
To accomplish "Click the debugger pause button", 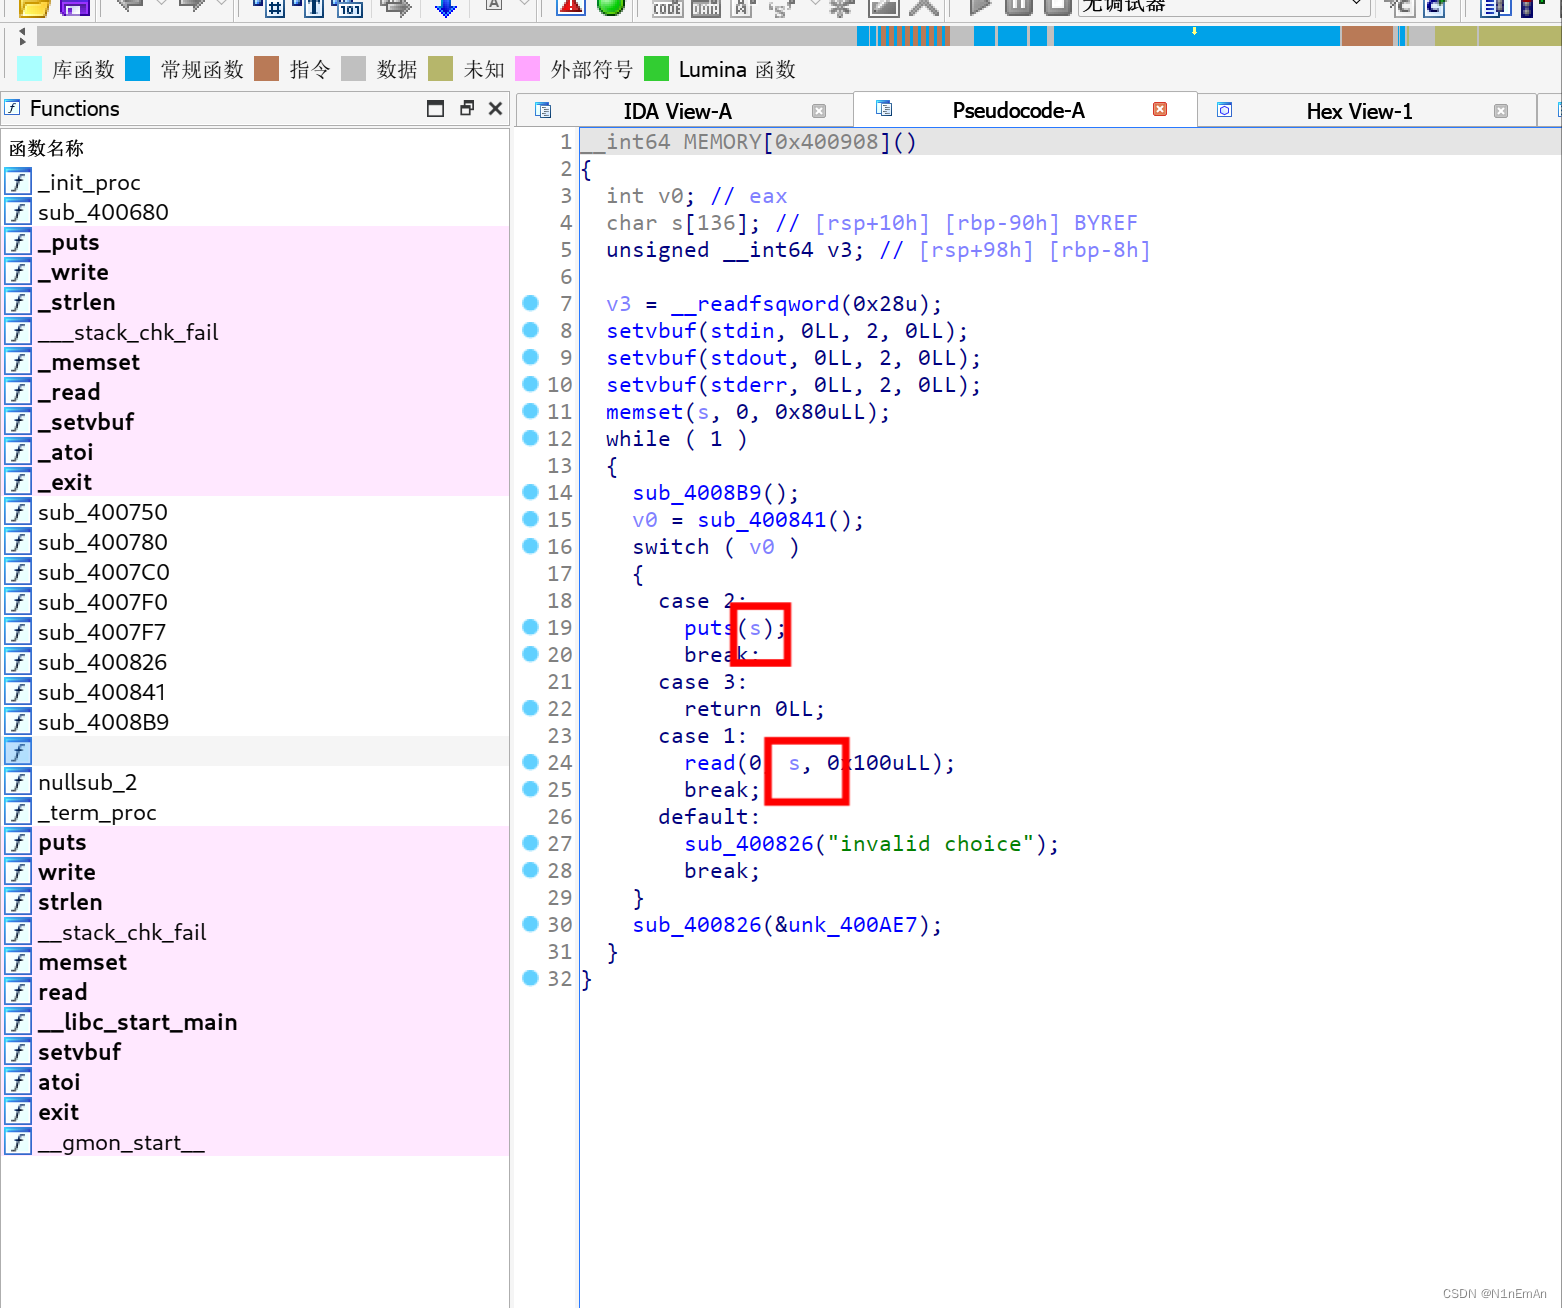I will pyautogui.click(x=1018, y=6).
